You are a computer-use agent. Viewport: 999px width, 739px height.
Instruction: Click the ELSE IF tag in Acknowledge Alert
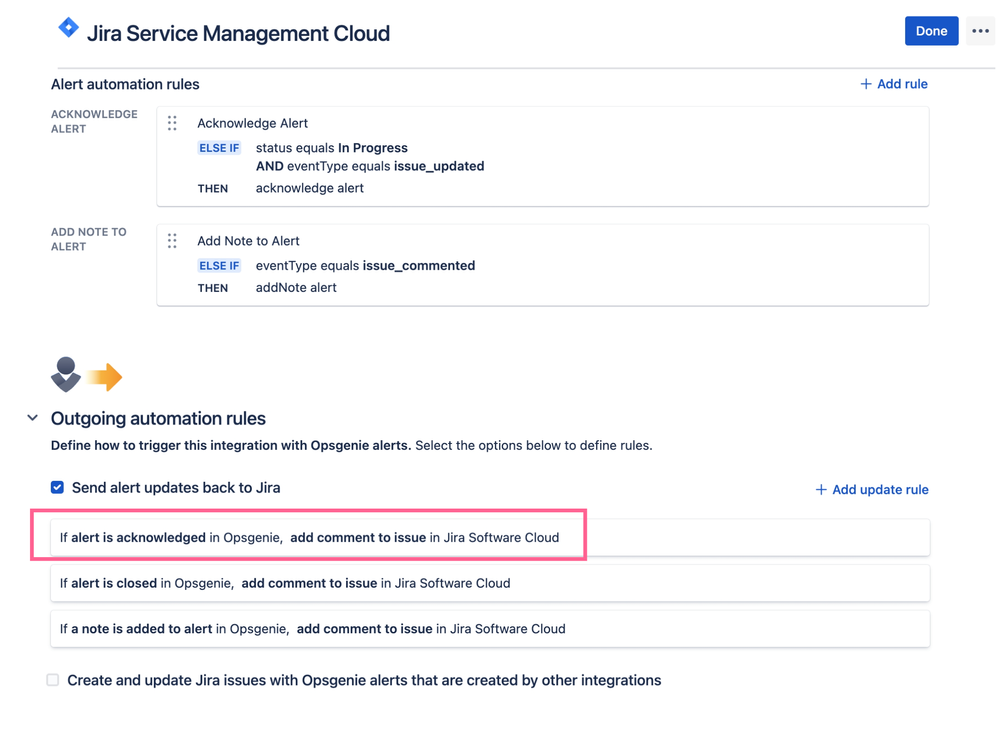(219, 148)
